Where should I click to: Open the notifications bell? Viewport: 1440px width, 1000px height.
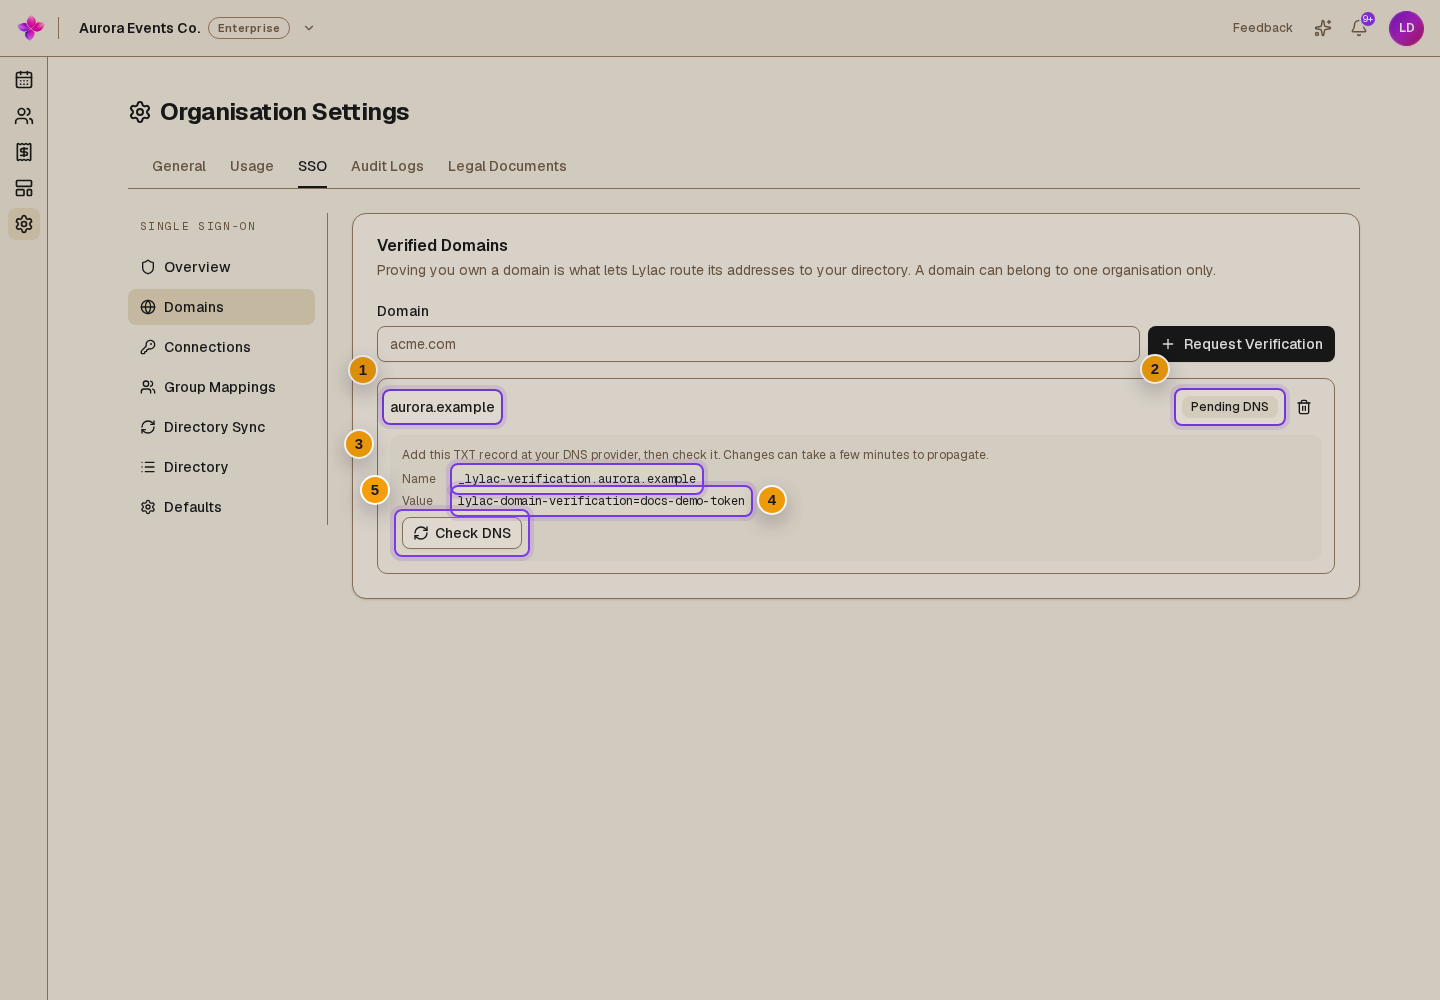1359,28
